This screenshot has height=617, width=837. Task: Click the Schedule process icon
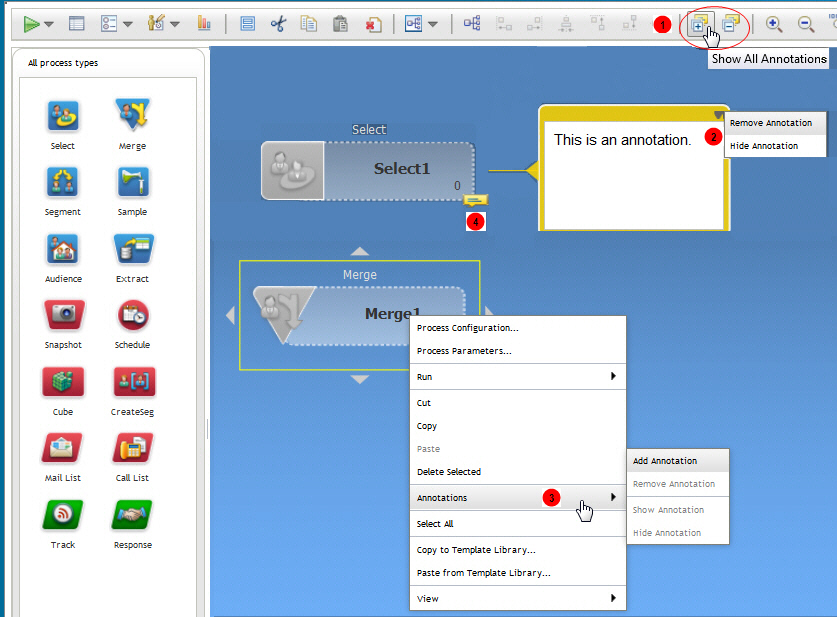click(132, 315)
